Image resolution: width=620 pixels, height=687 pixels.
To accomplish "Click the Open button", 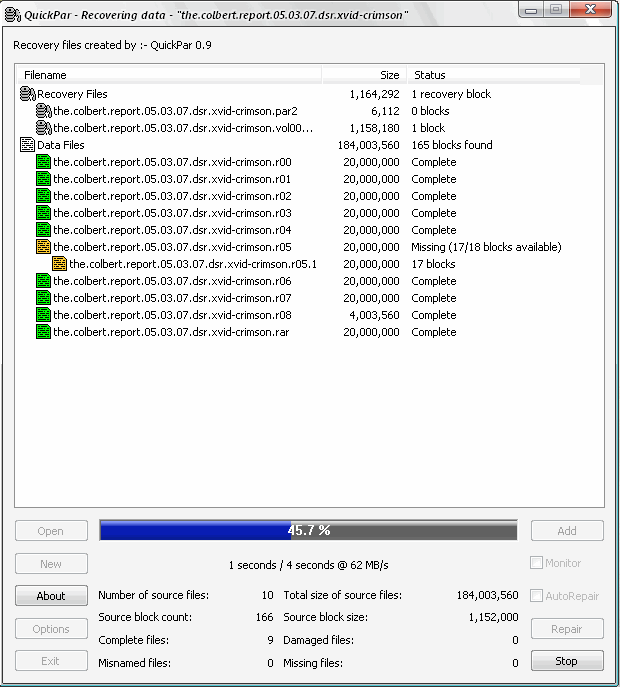I will tap(51, 531).
